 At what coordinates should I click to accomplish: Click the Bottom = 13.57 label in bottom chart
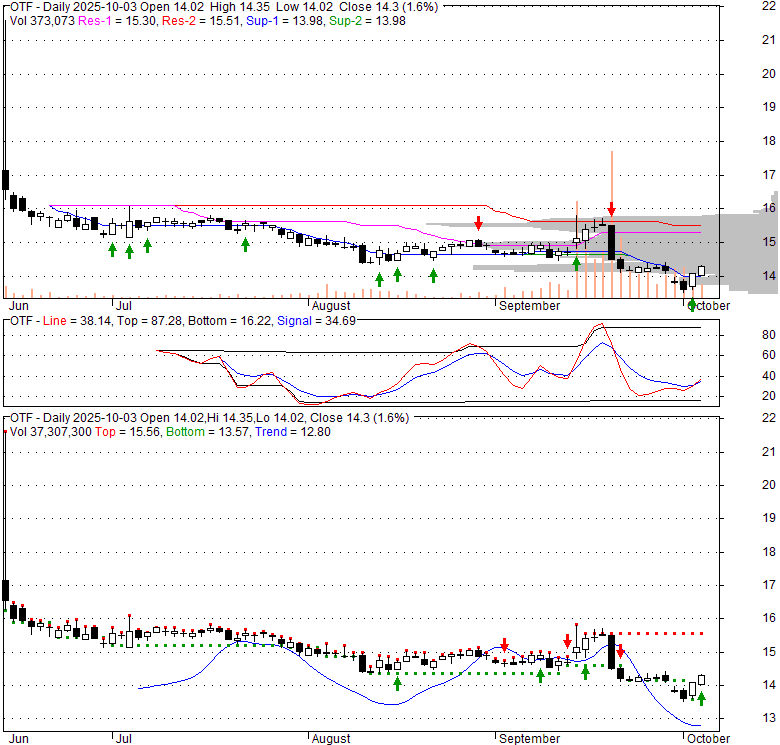click(207, 432)
